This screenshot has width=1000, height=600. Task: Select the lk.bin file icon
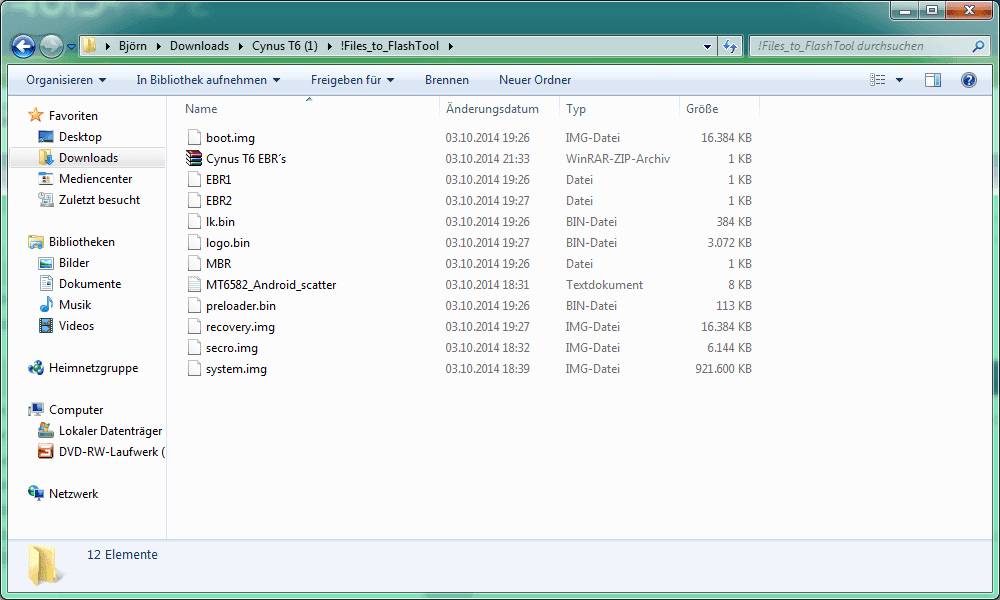pyautogui.click(x=195, y=221)
